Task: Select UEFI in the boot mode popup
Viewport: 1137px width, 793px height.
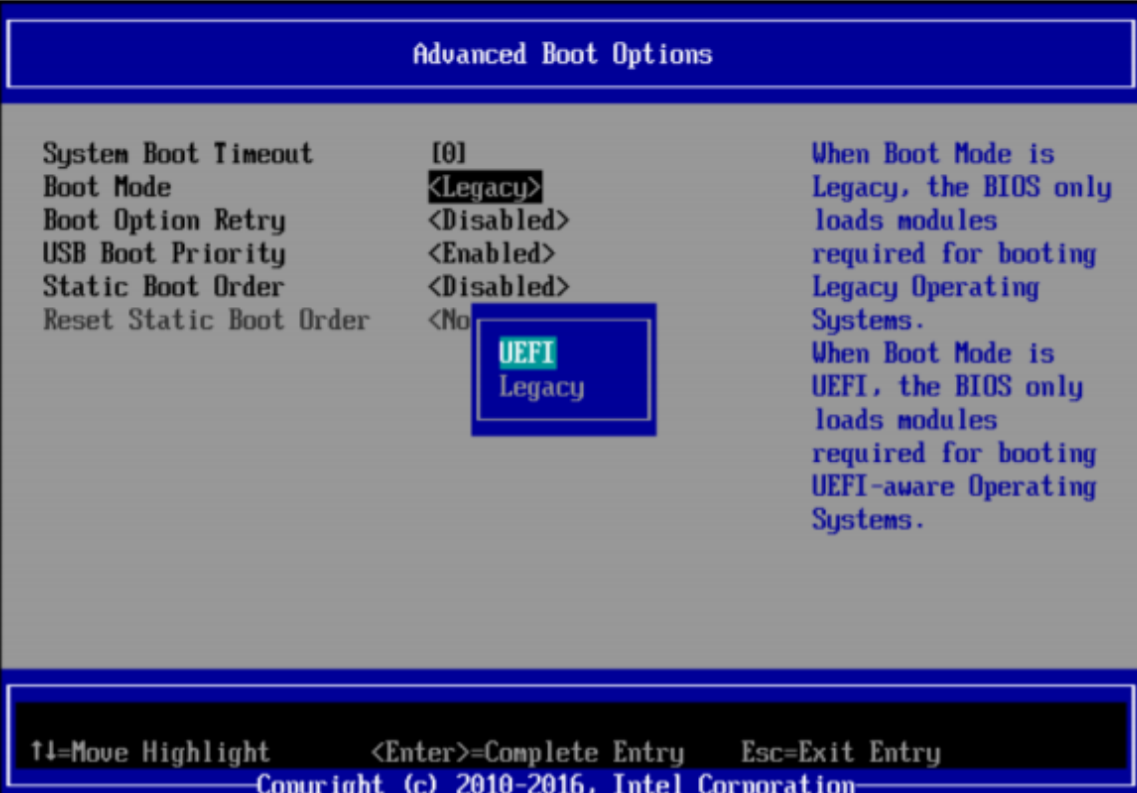Action: (x=527, y=352)
